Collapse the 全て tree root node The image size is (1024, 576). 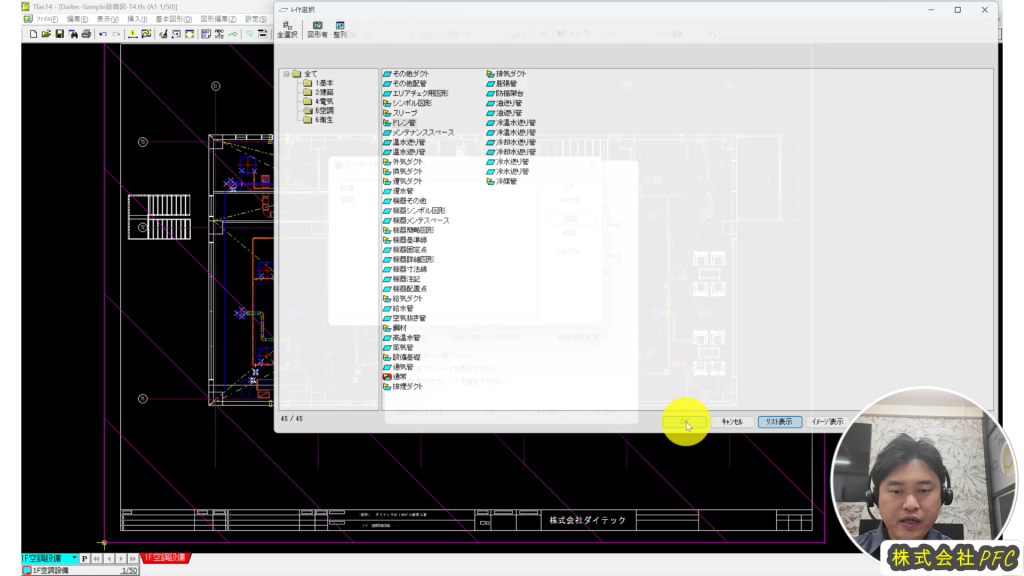point(286,73)
